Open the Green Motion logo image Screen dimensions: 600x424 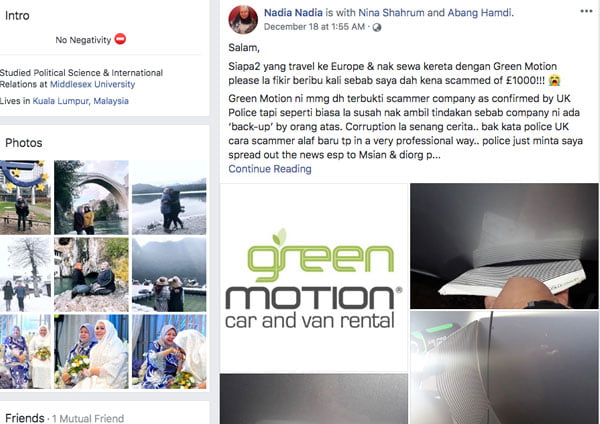pos(314,277)
